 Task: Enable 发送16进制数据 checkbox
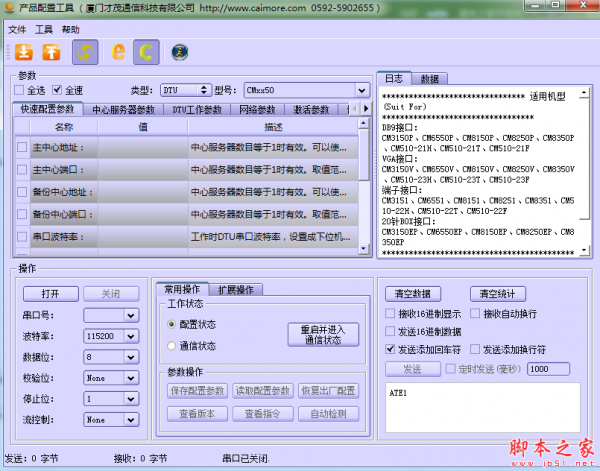click(x=390, y=331)
